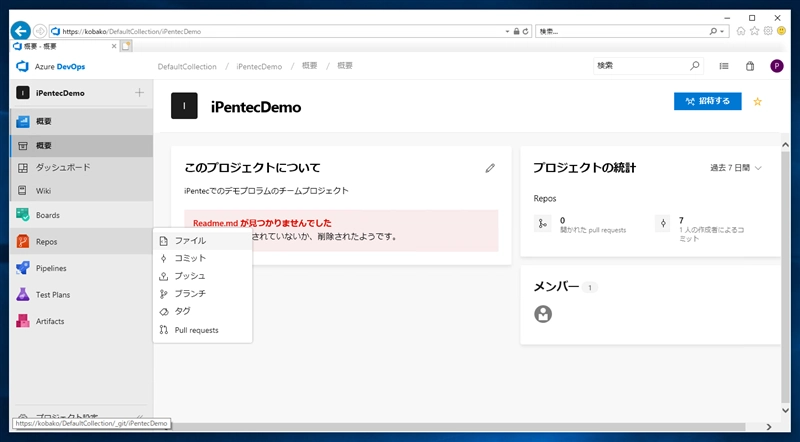800x442 pixels.
Task: Select タグ from the Repos flyout
Action: click(x=203, y=311)
